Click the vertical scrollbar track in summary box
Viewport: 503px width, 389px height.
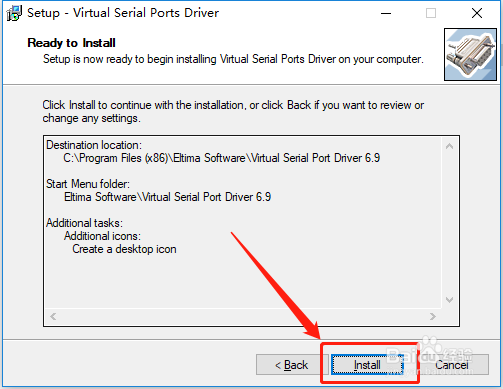[449, 223]
